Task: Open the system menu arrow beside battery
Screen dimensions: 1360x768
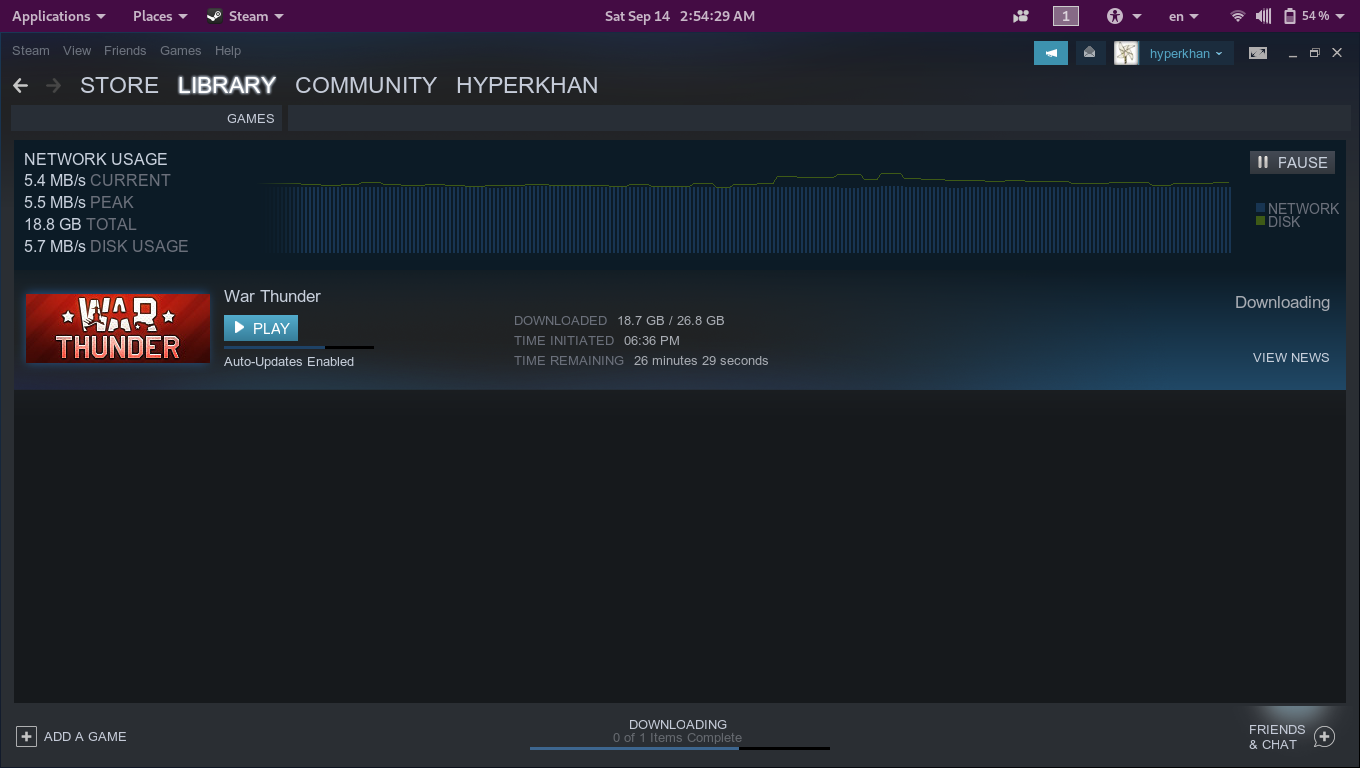Action: point(1341,16)
